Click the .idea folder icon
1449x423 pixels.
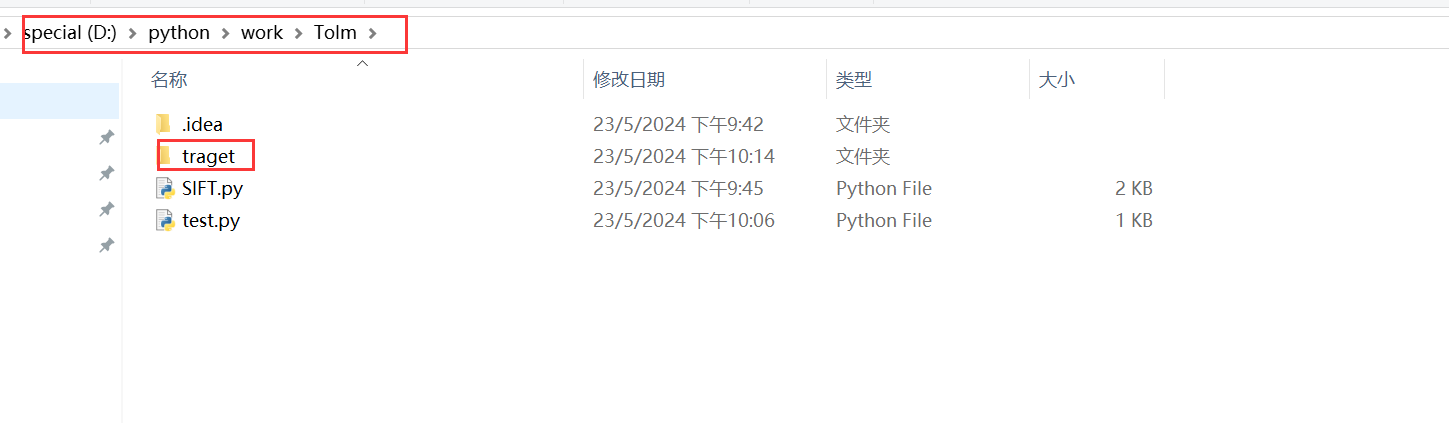[x=164, y=124]
